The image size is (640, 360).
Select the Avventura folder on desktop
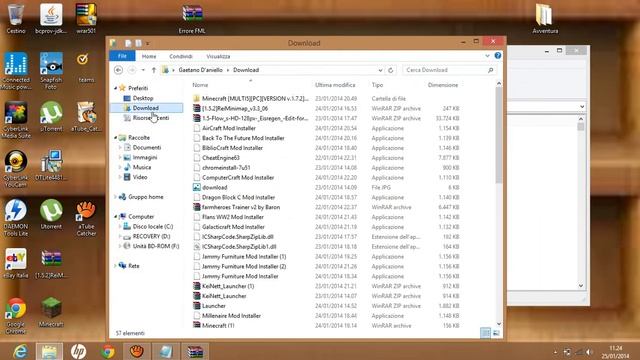(544, 18)
